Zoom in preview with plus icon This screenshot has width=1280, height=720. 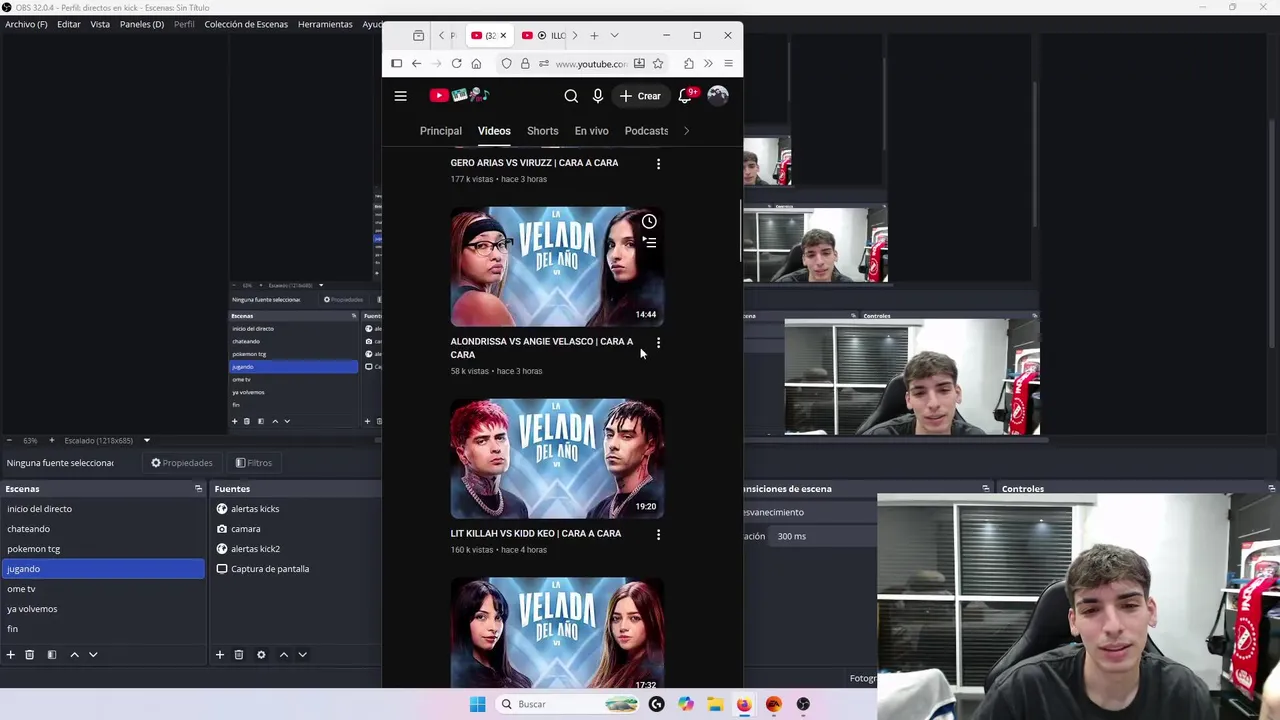point(53,441)
